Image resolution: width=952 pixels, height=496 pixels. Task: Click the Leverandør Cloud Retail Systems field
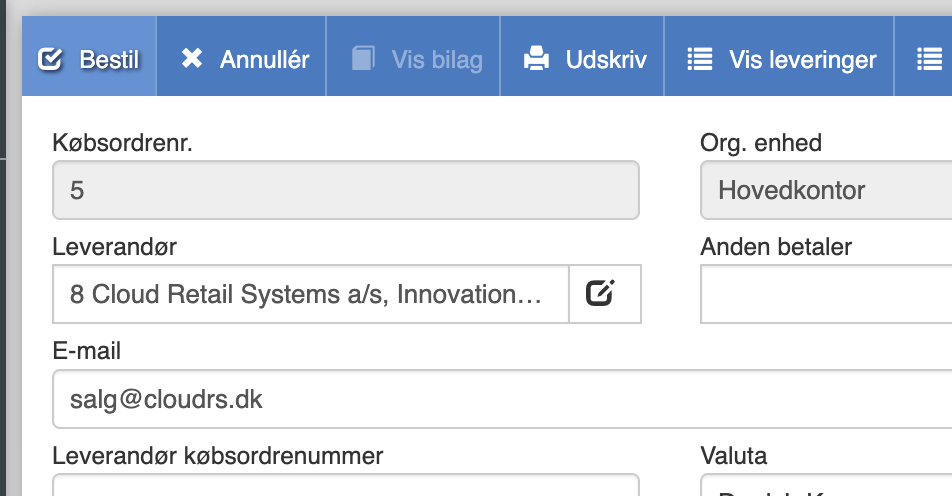(x=310, y=294)
